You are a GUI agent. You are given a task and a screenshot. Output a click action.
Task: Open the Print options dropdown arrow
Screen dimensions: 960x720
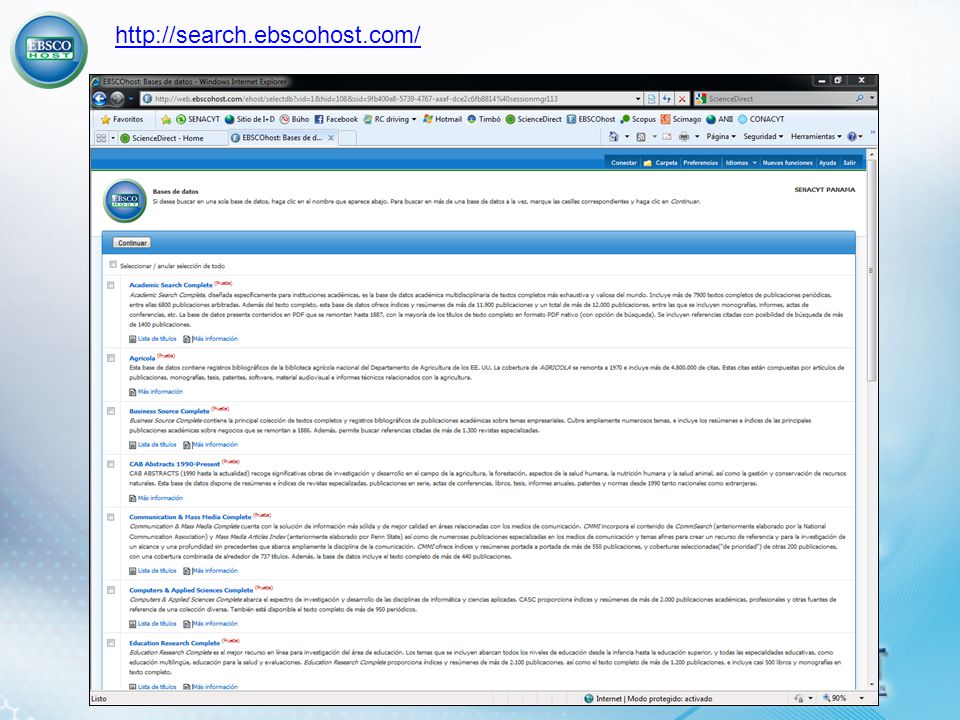point(697,137)
